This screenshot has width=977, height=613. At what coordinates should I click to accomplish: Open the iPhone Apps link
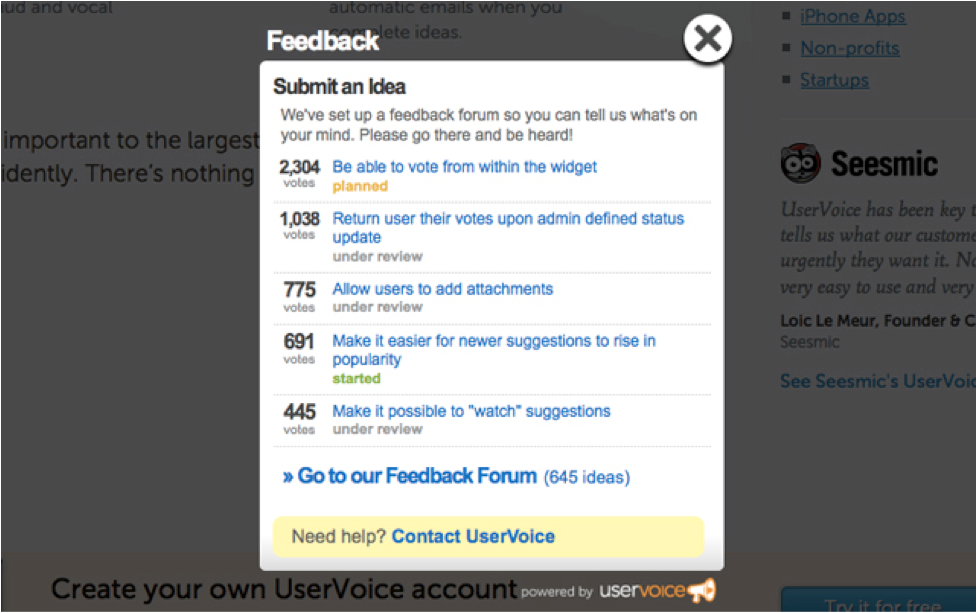[852, 16]
